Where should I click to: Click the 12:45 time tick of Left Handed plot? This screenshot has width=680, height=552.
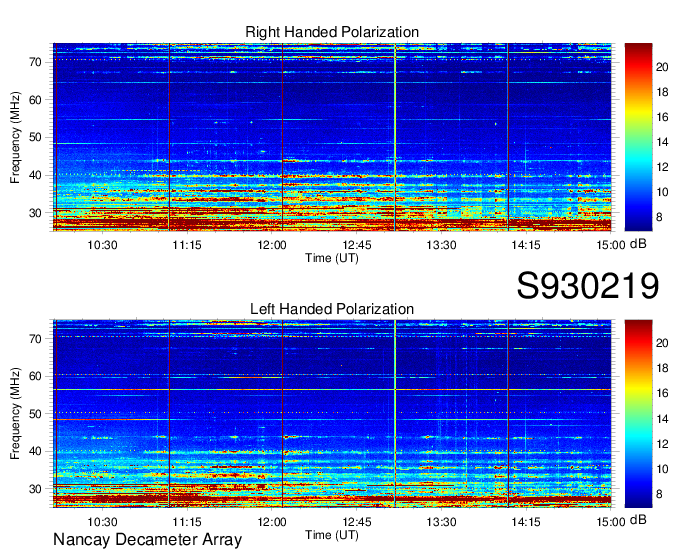(357, 522)
